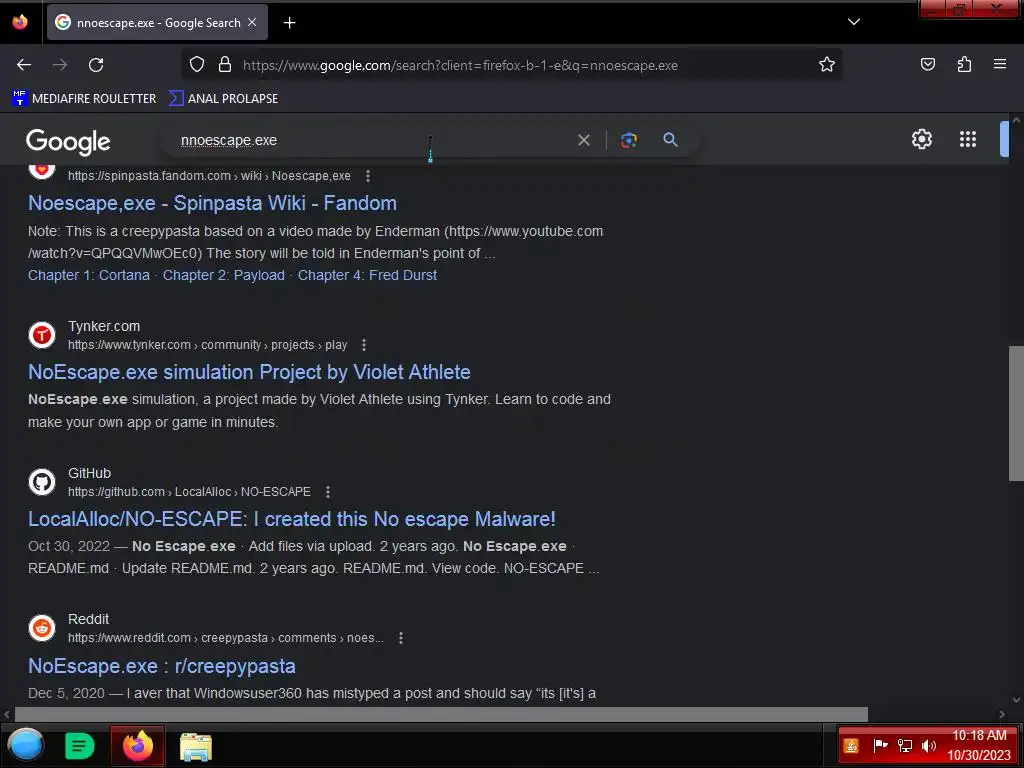This screenshot has height=768, width=1024.
Task: Open the file explorer taskbar icon
Action: (195, 746)
